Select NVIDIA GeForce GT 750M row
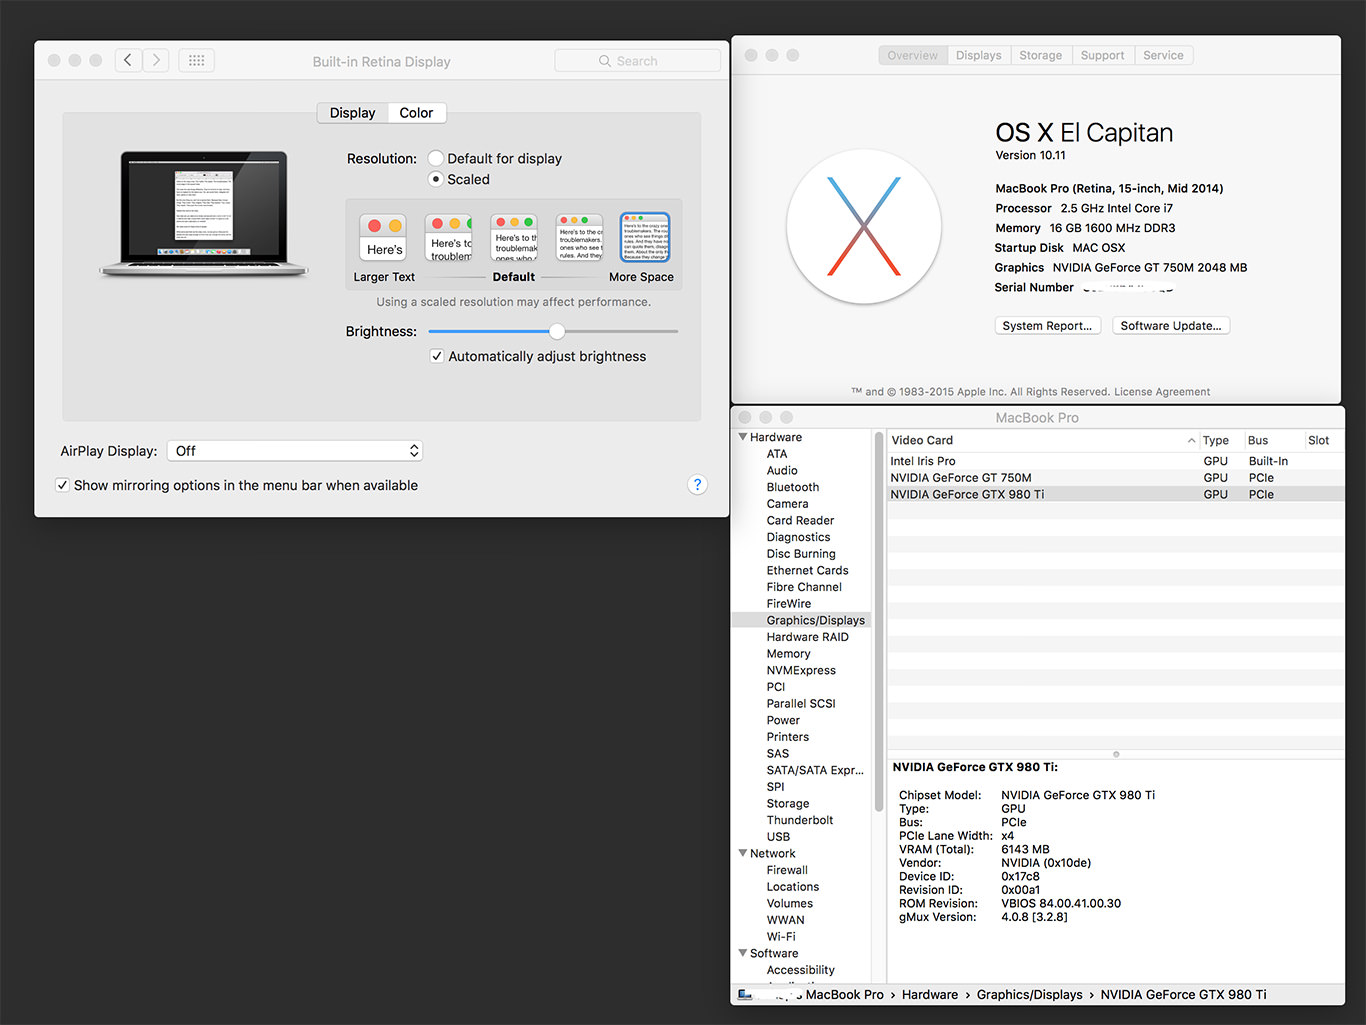This screenshot has width=1366, height=1025. pos(1115,478)
